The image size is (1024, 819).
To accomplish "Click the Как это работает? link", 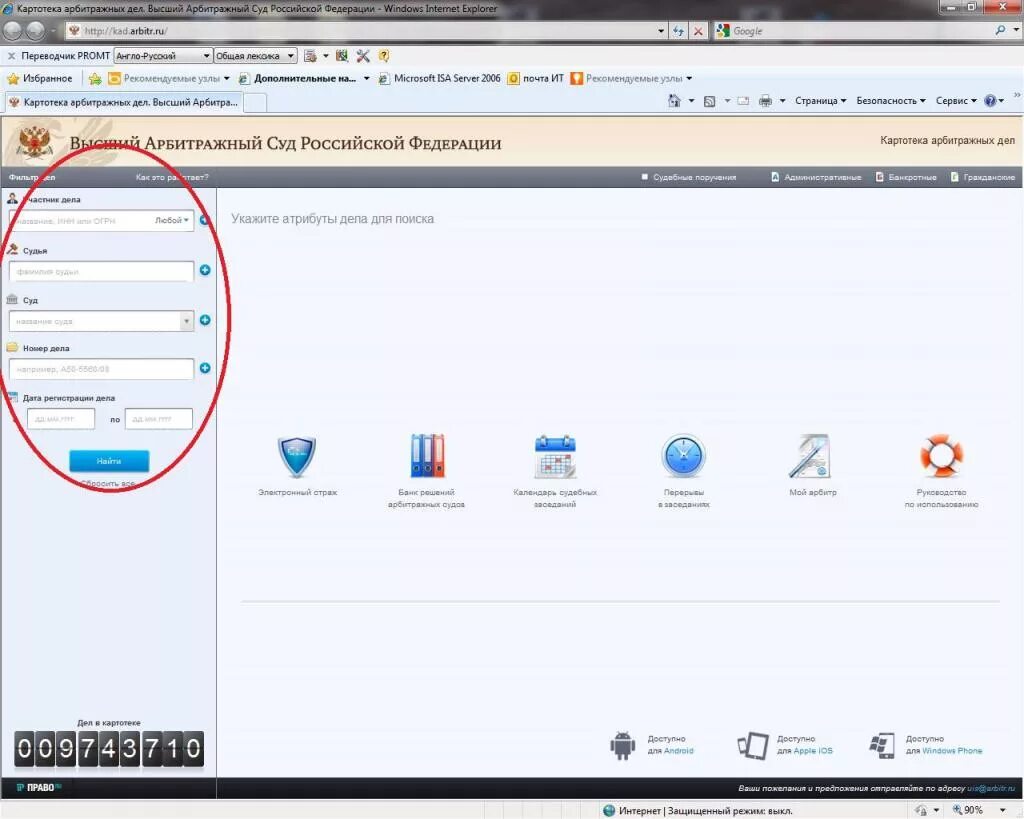I will [172, 177].
